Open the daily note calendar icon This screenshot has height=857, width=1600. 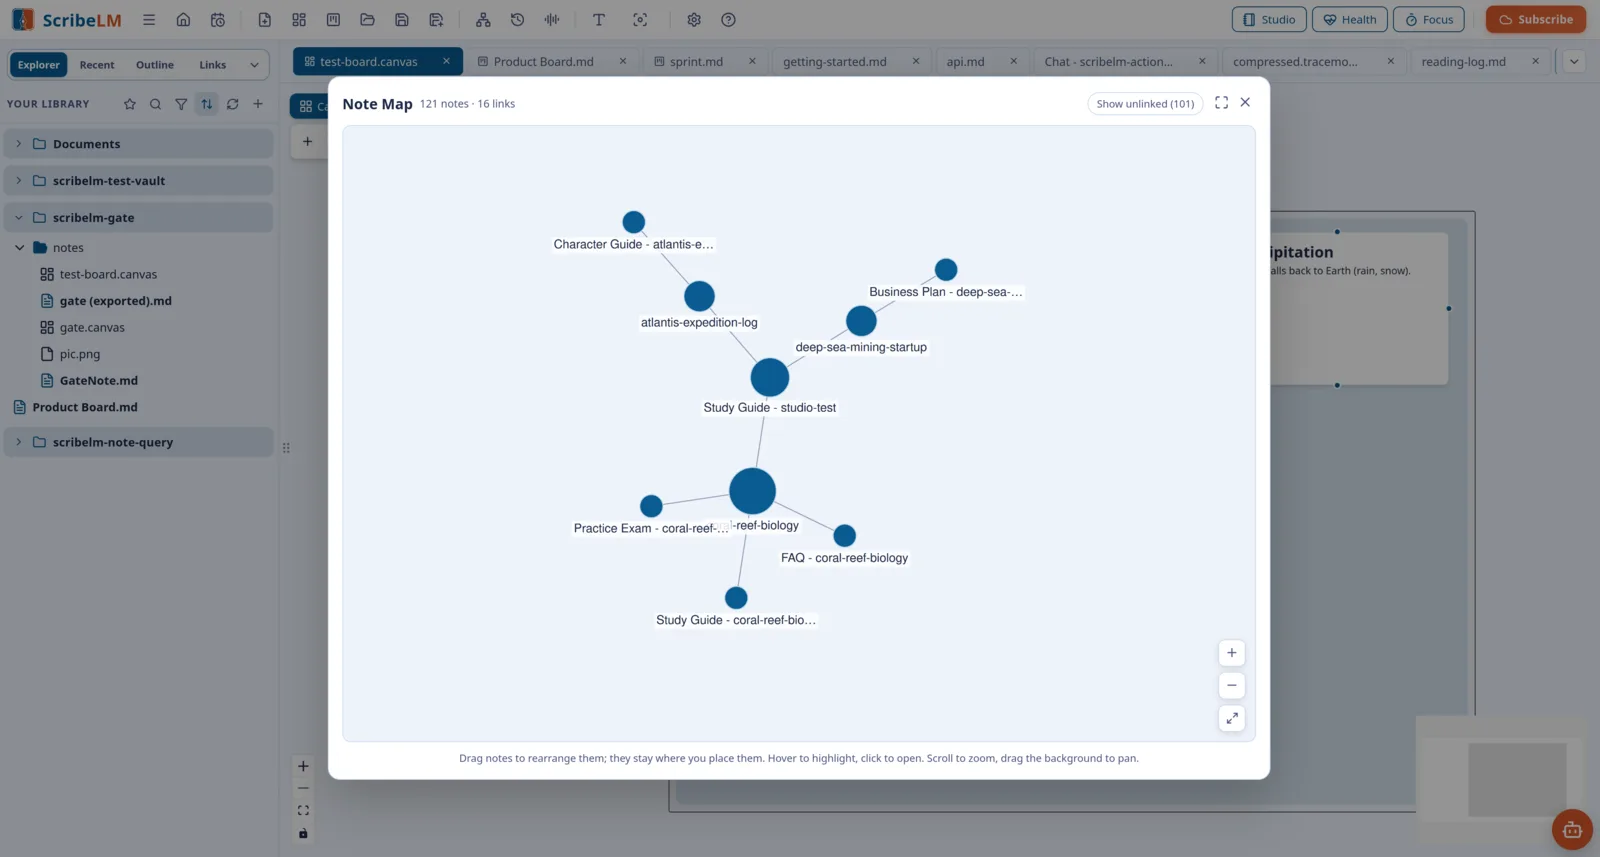[x=218, y=20]
